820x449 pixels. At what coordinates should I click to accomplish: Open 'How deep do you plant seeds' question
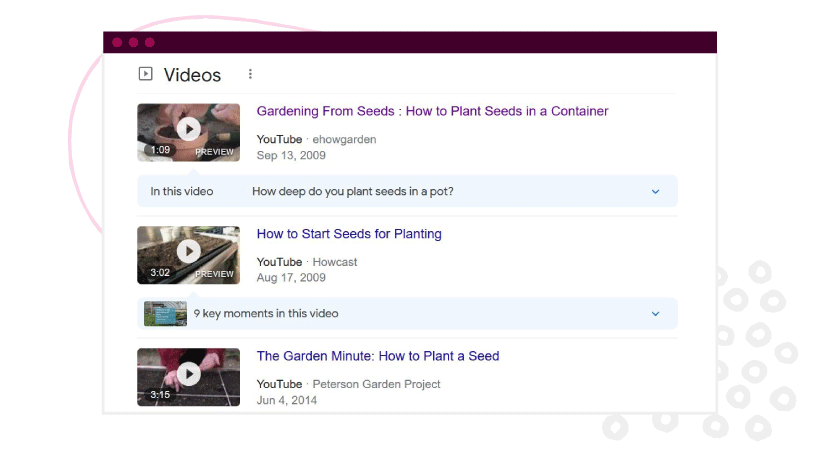tap(352, 191)
